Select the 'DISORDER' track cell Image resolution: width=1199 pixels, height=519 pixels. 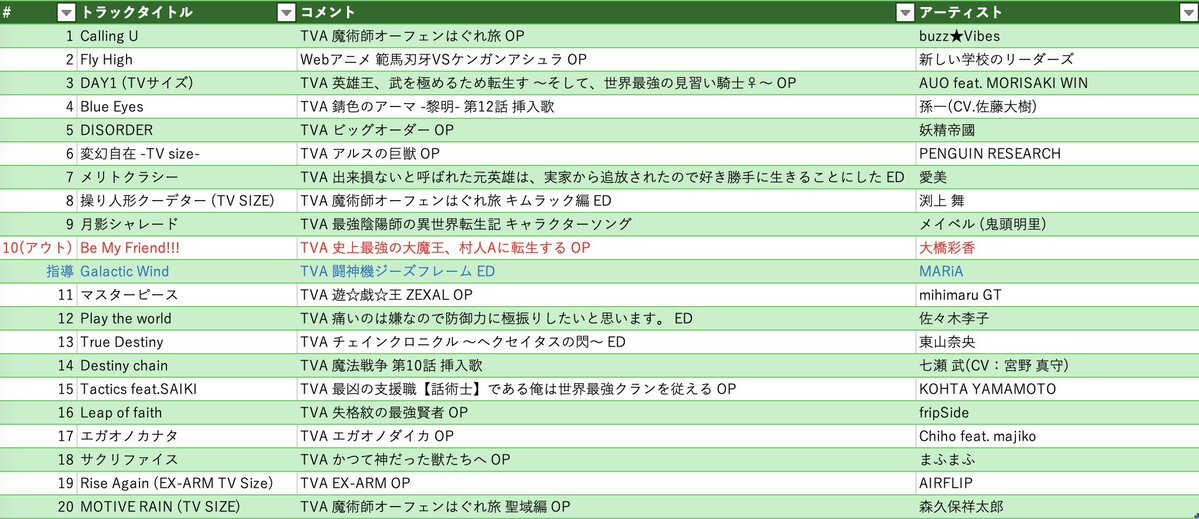tap(186, 130)
